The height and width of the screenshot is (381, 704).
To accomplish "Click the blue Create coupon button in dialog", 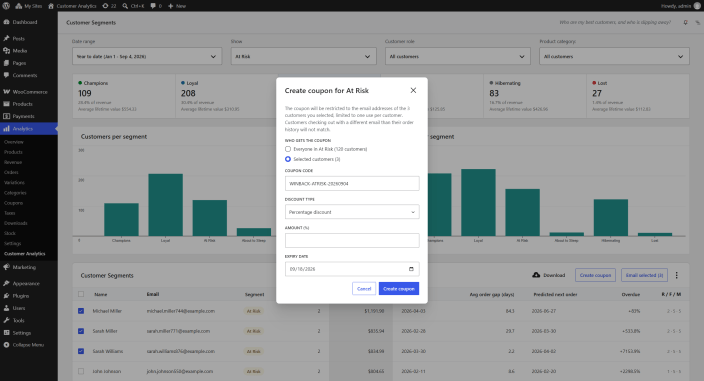I will [x=399, y=289].
